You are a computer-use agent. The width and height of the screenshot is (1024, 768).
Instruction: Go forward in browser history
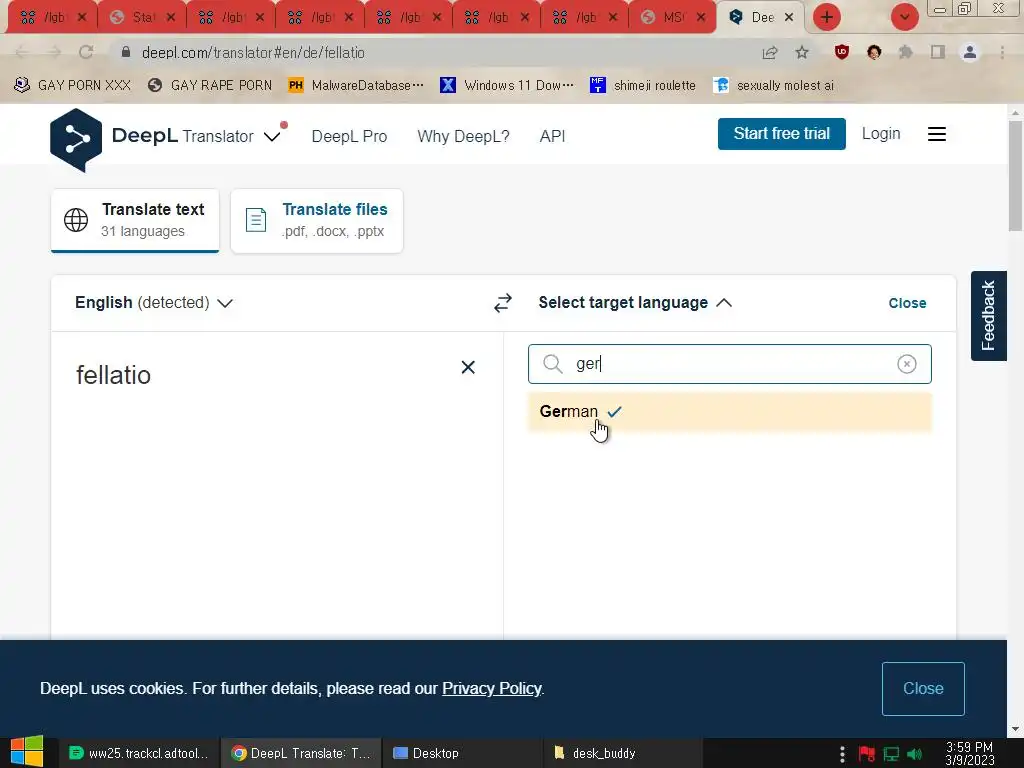54,52
